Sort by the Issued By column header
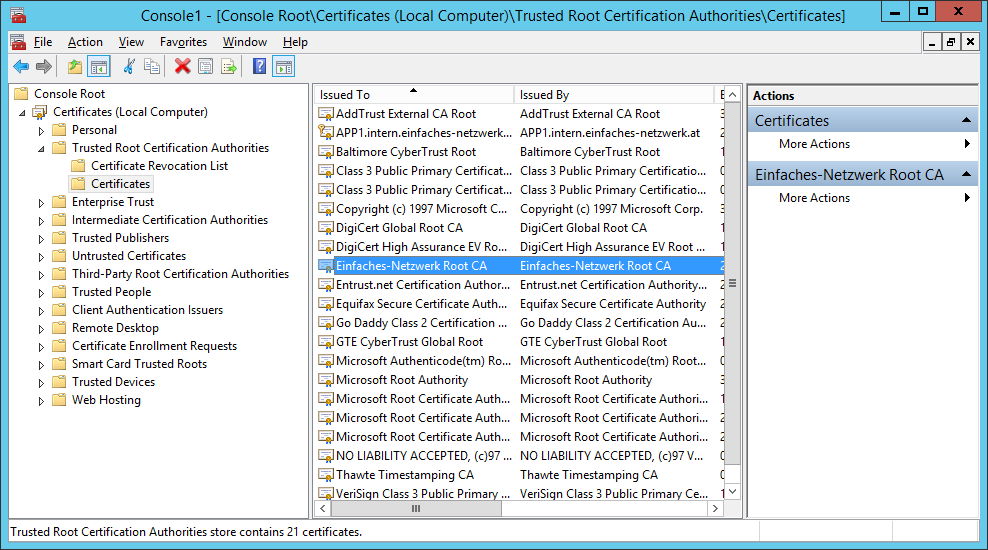 tap(545, 95)
